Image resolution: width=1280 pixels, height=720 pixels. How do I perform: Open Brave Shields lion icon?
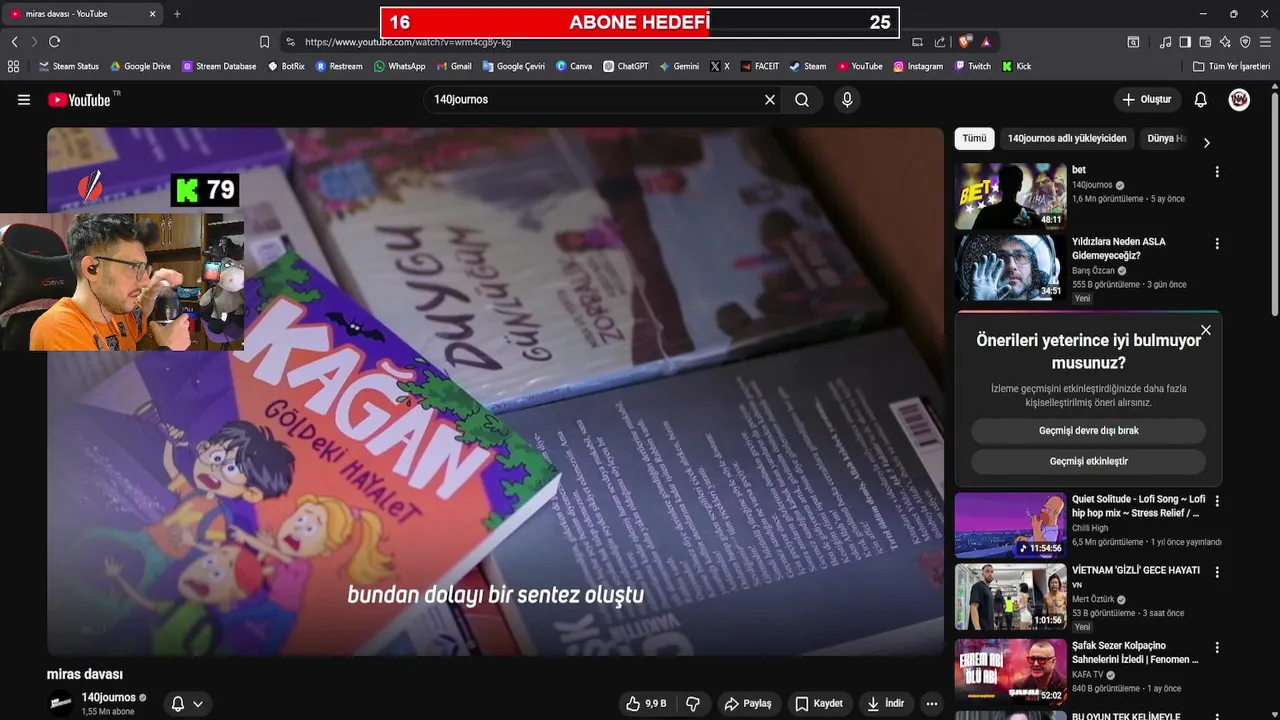[965, 42]
